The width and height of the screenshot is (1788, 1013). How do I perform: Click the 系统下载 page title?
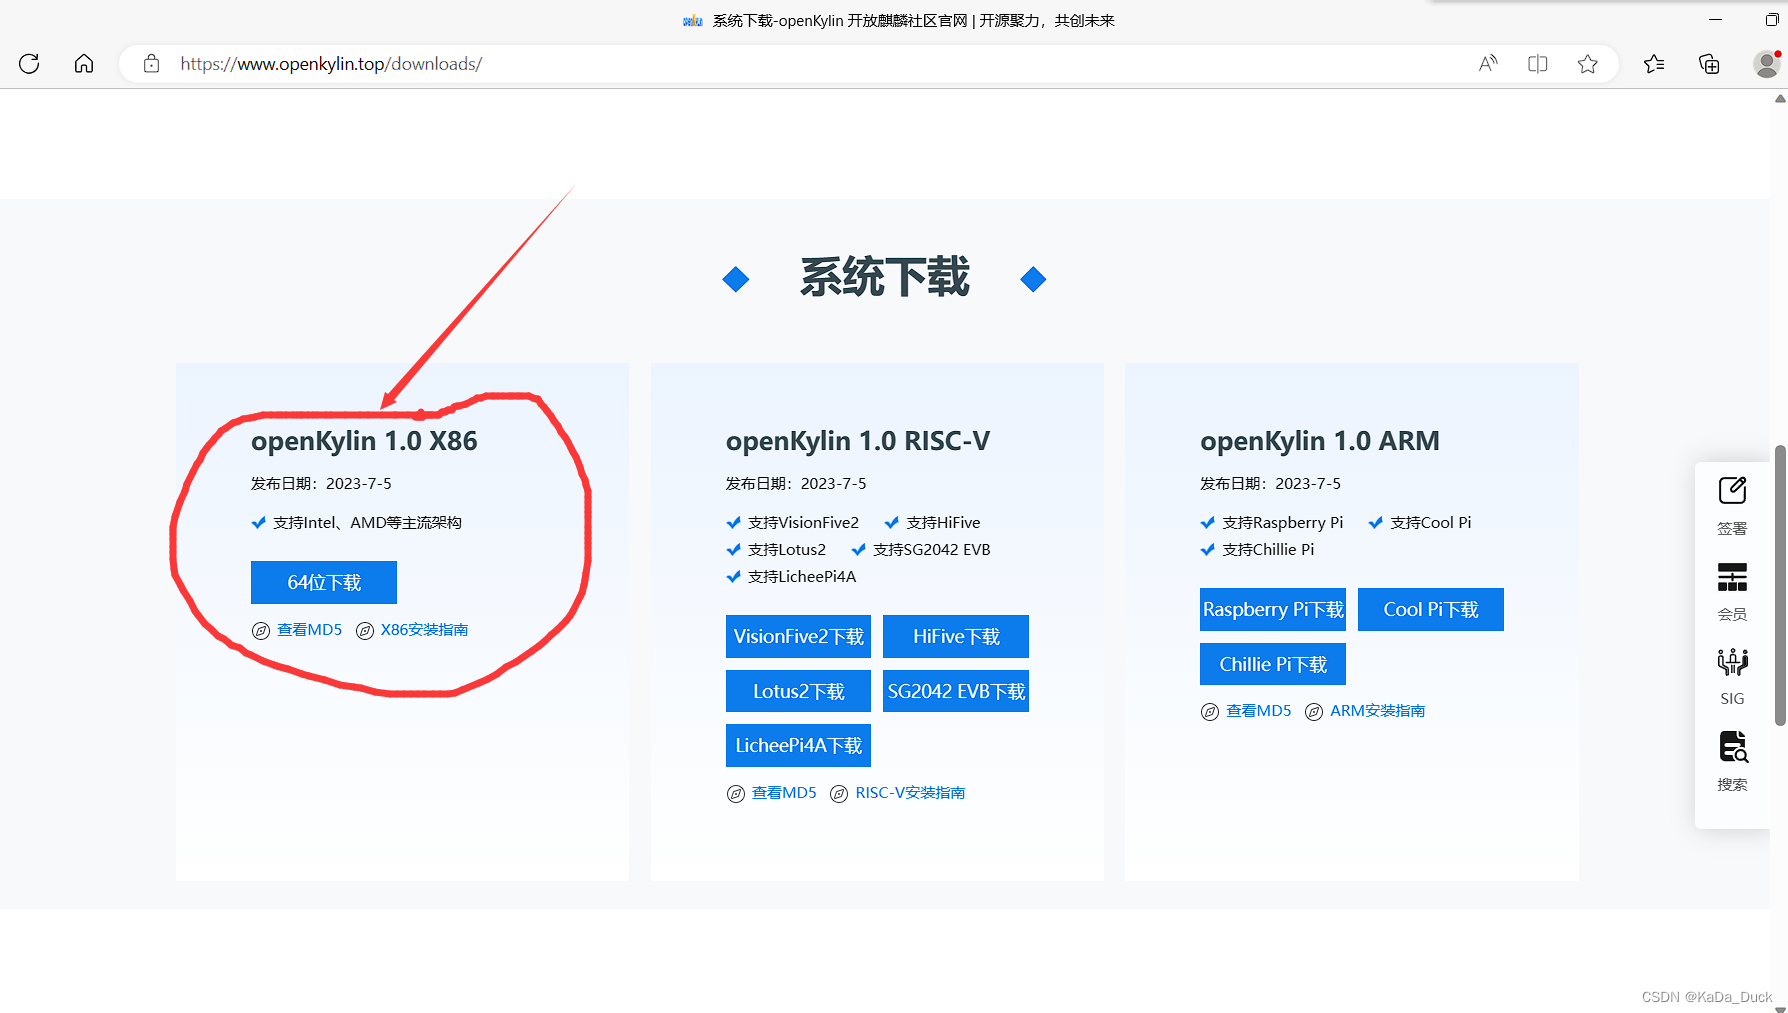tap(885, 277)
